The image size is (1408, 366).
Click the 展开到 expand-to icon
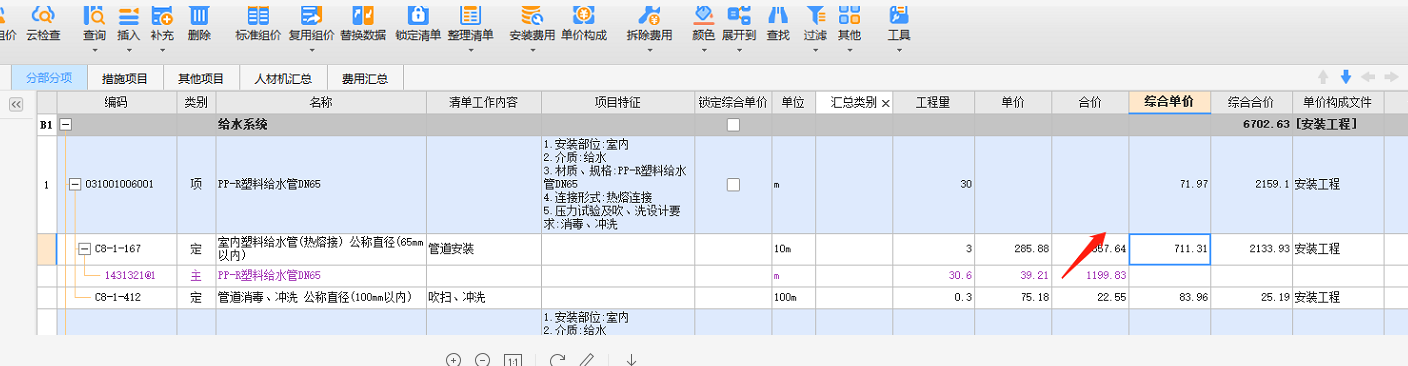pos(739,15)
